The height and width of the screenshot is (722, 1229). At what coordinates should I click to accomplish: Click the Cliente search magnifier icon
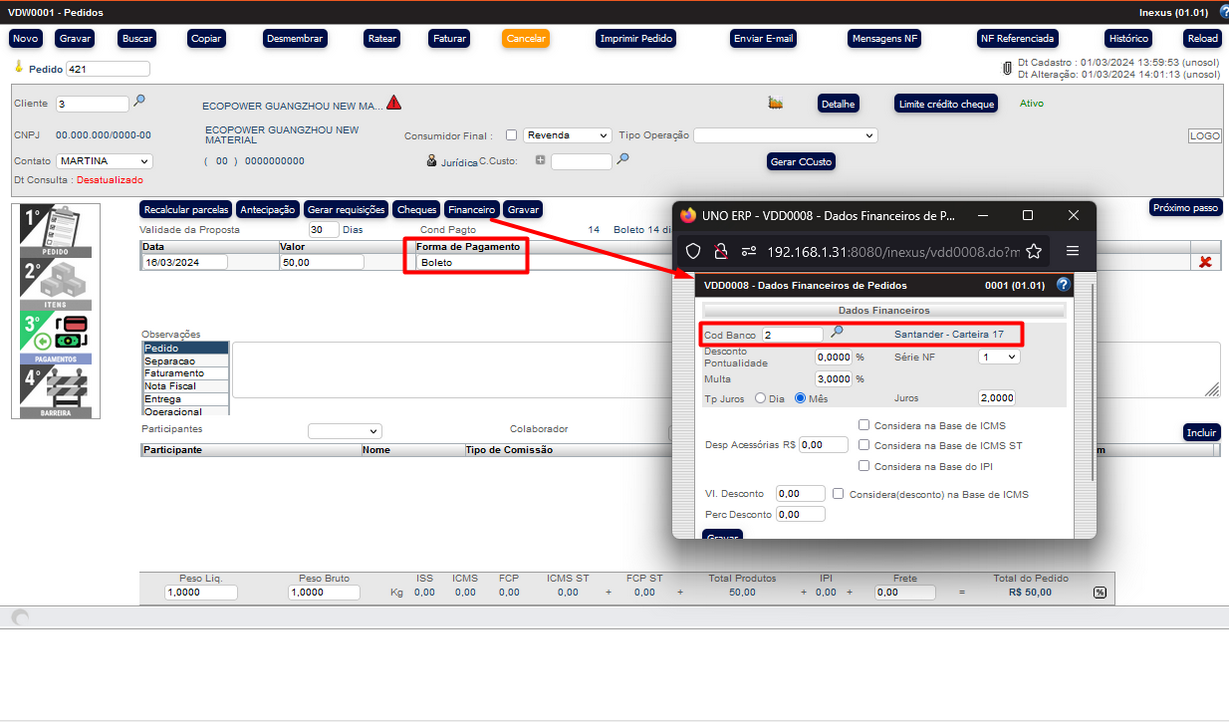tap(140, 101)
